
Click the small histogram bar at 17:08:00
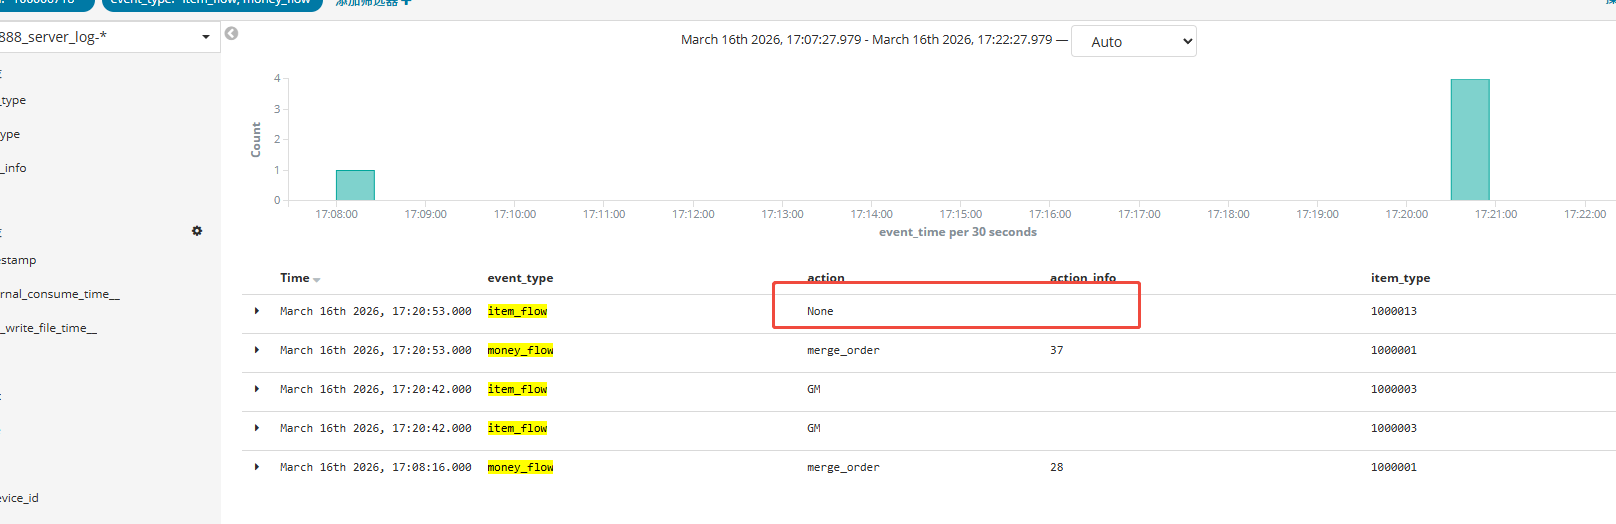tap(355, 185)
